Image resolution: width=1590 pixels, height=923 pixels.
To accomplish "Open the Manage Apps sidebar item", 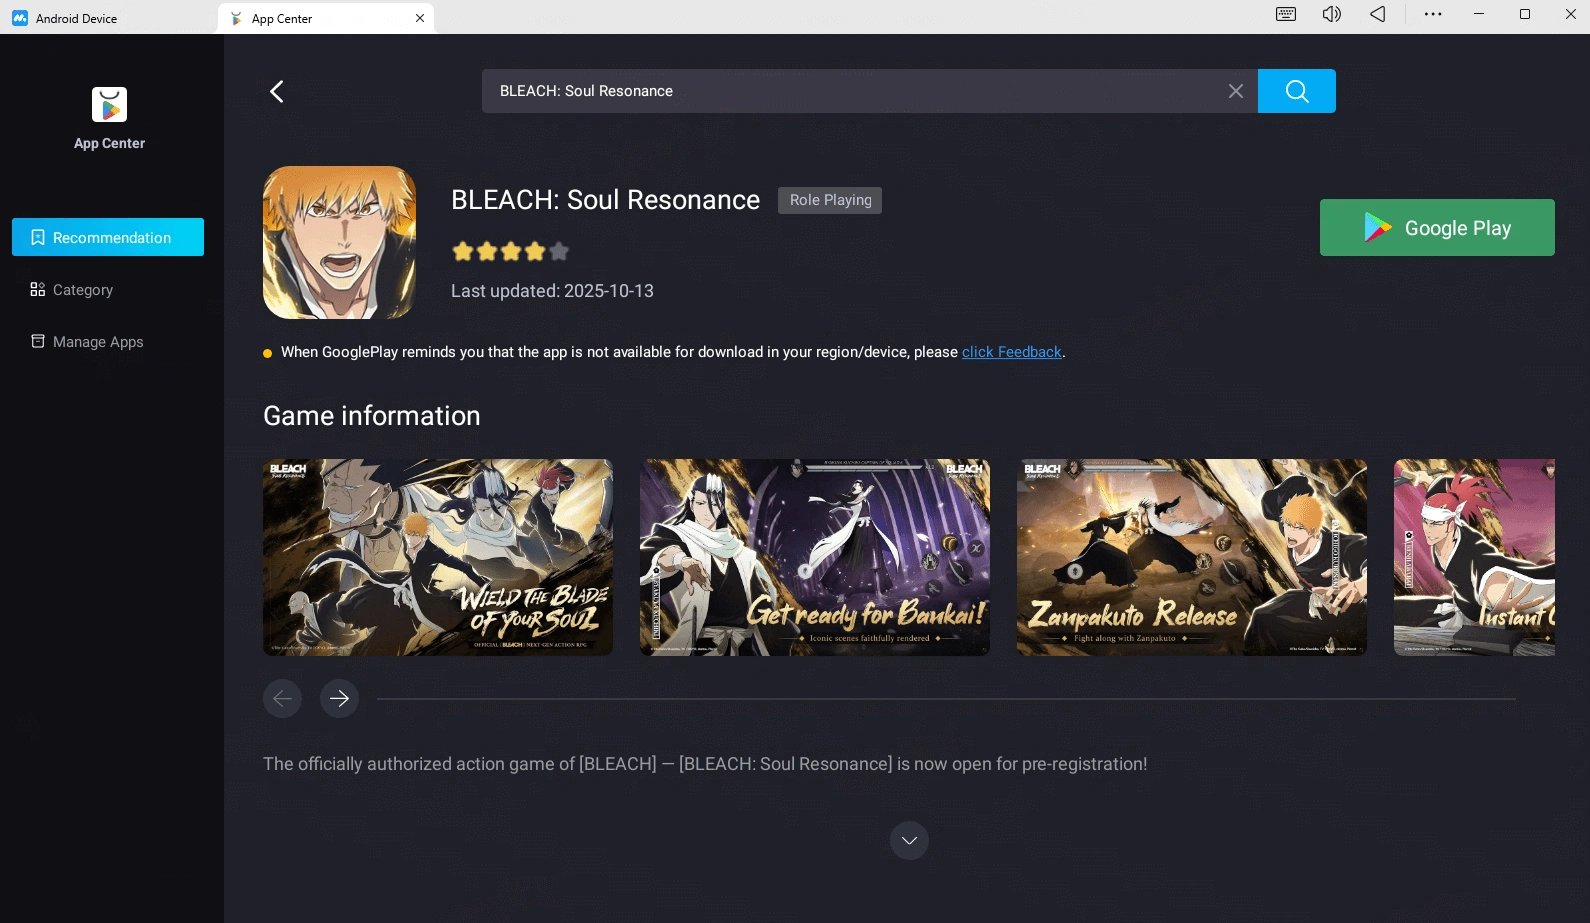I will 108,341.
